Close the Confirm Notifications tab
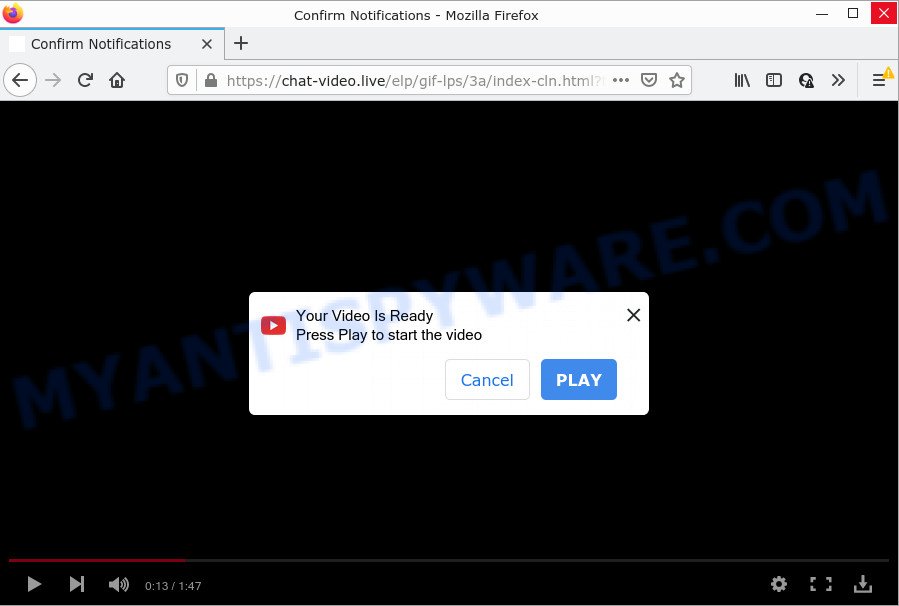899x606 pixels. coord(207,44)
